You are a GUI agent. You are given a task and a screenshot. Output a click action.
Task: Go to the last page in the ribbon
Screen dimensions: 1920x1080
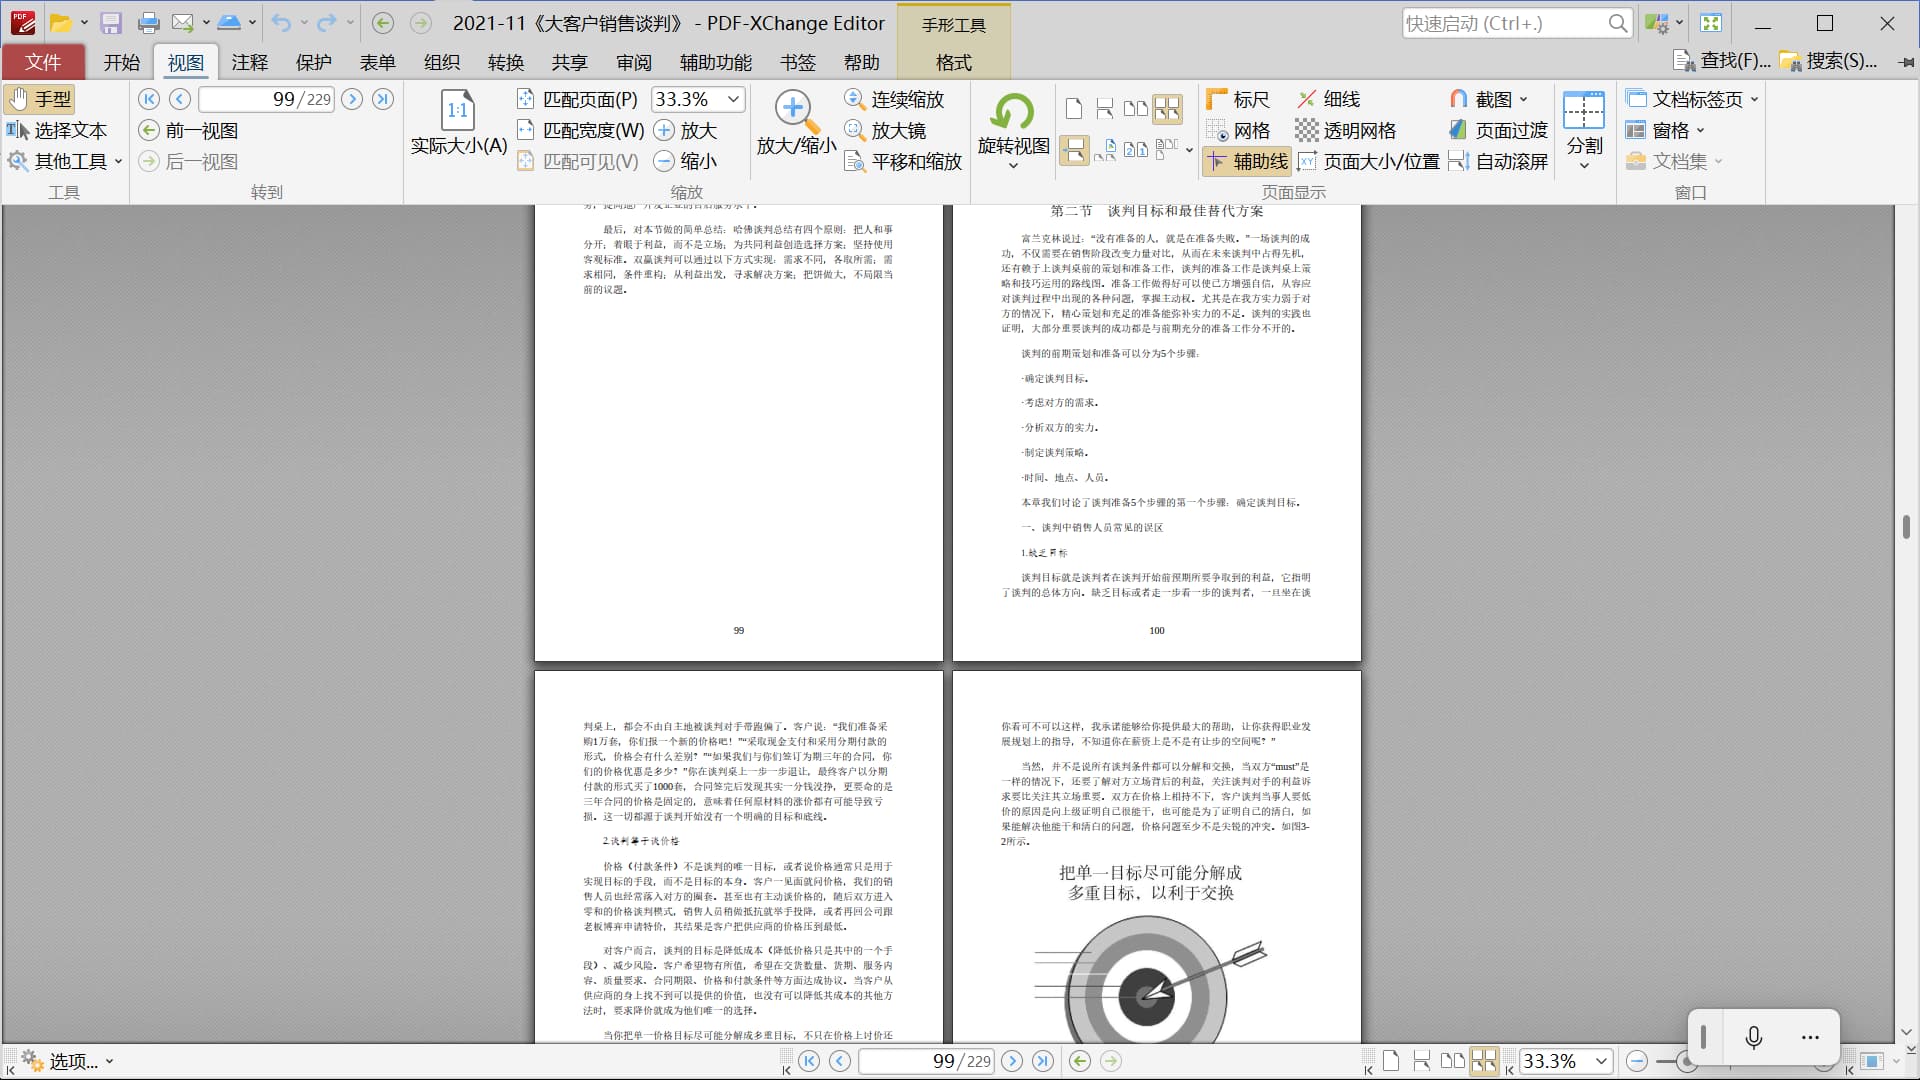point(383,99)
